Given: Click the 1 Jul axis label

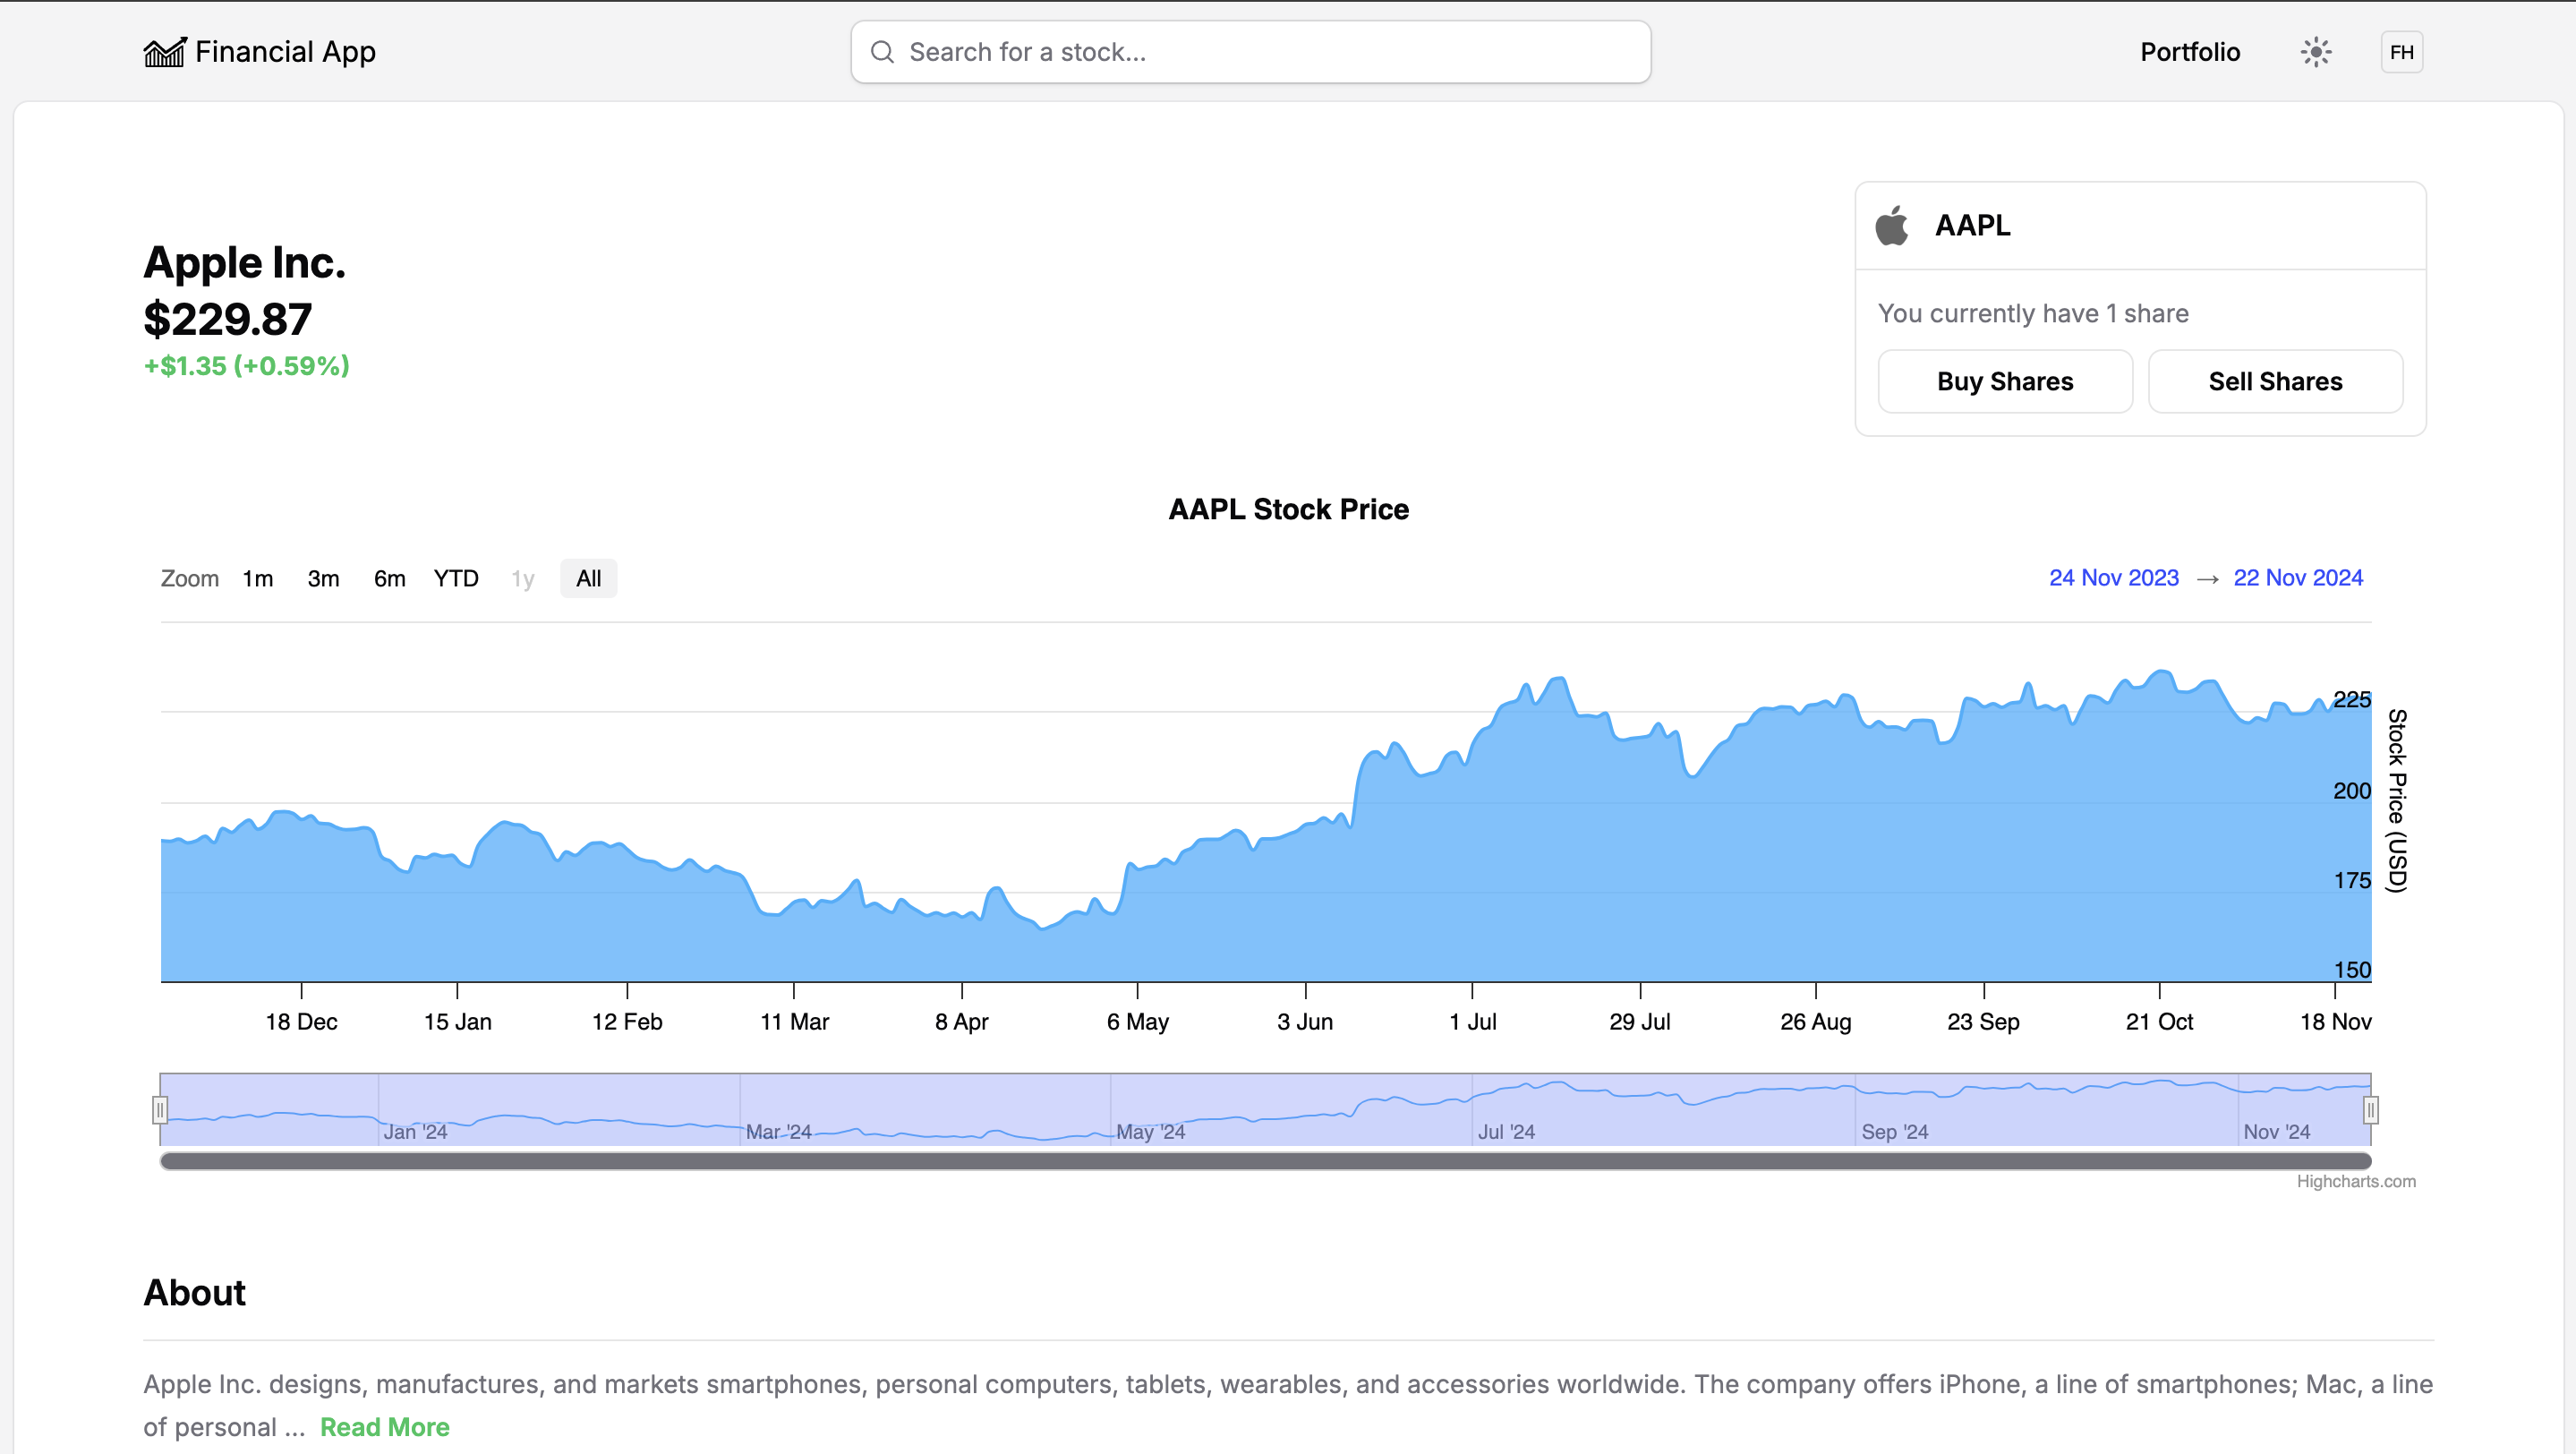Looking at the screenshot, I should click(x=1473, y=1022).
